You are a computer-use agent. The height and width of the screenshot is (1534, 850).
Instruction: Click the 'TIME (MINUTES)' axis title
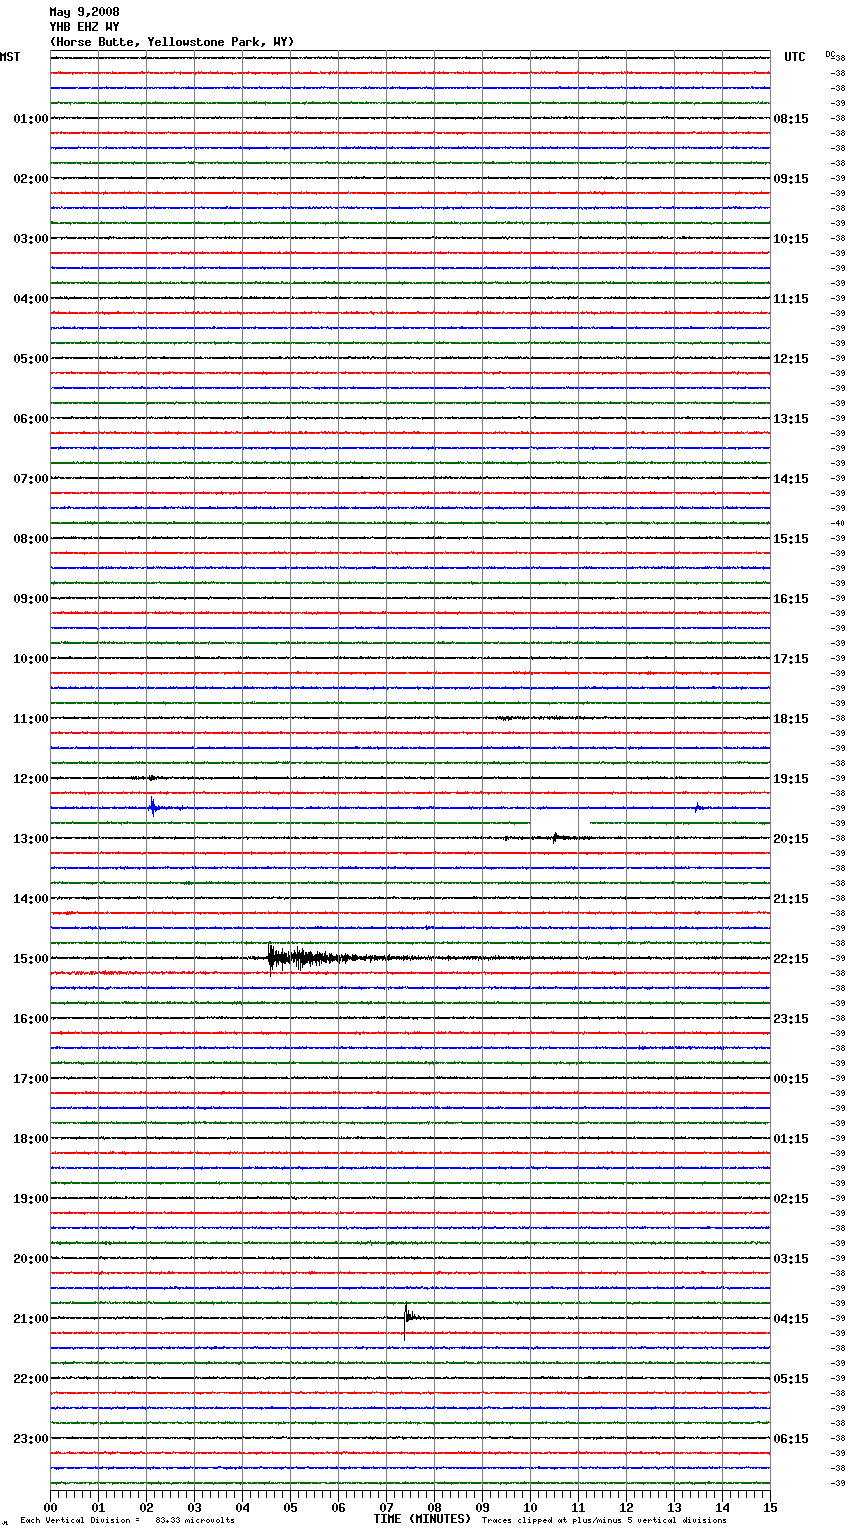tap(422, 1519)
